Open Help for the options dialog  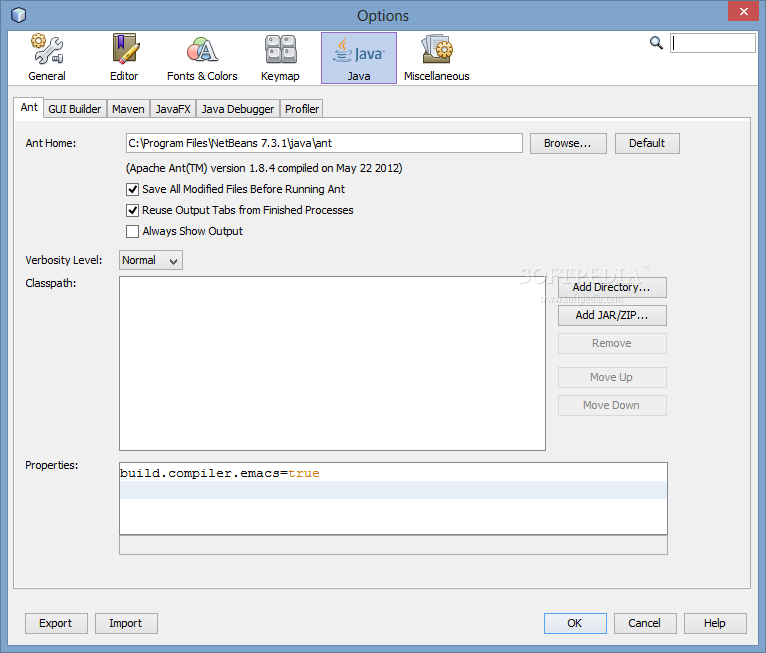(715, 624)
